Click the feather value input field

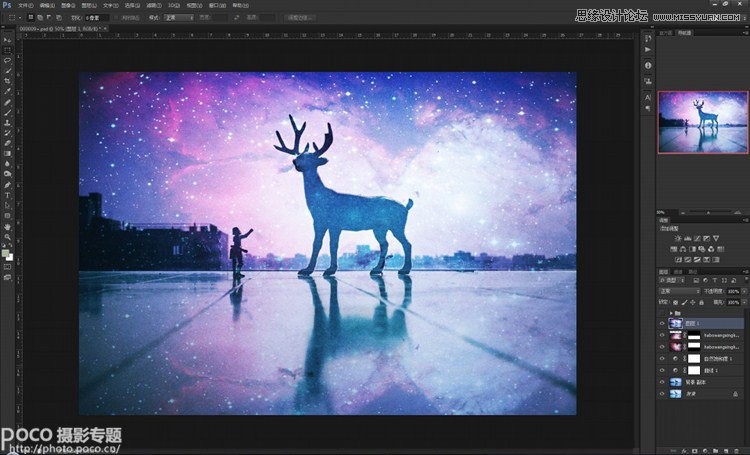tap(97, 18)
